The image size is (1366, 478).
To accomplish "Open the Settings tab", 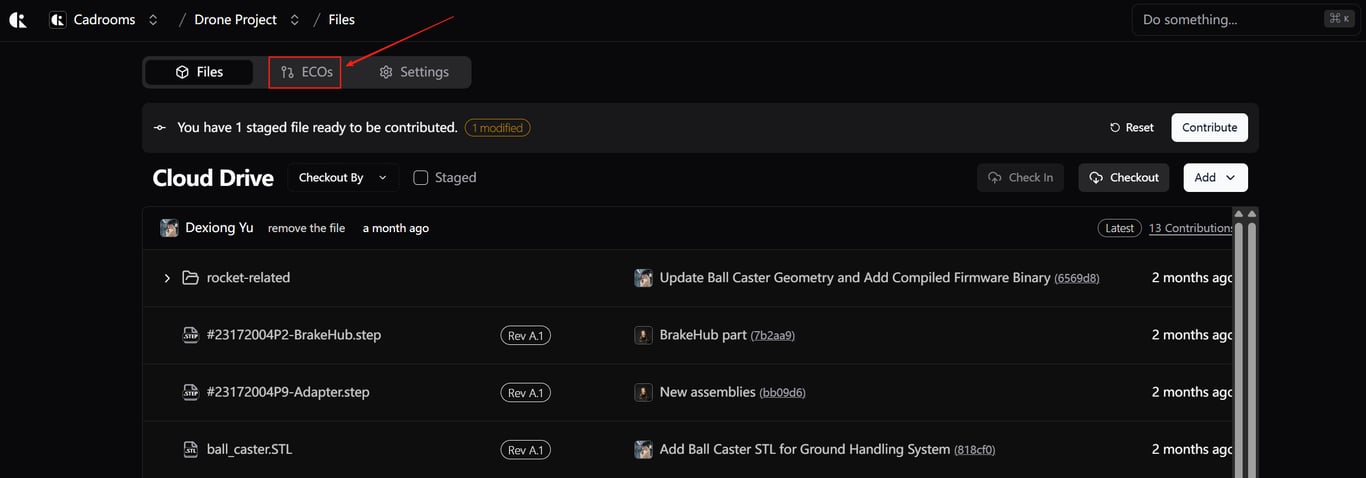I will click(413, 72).
